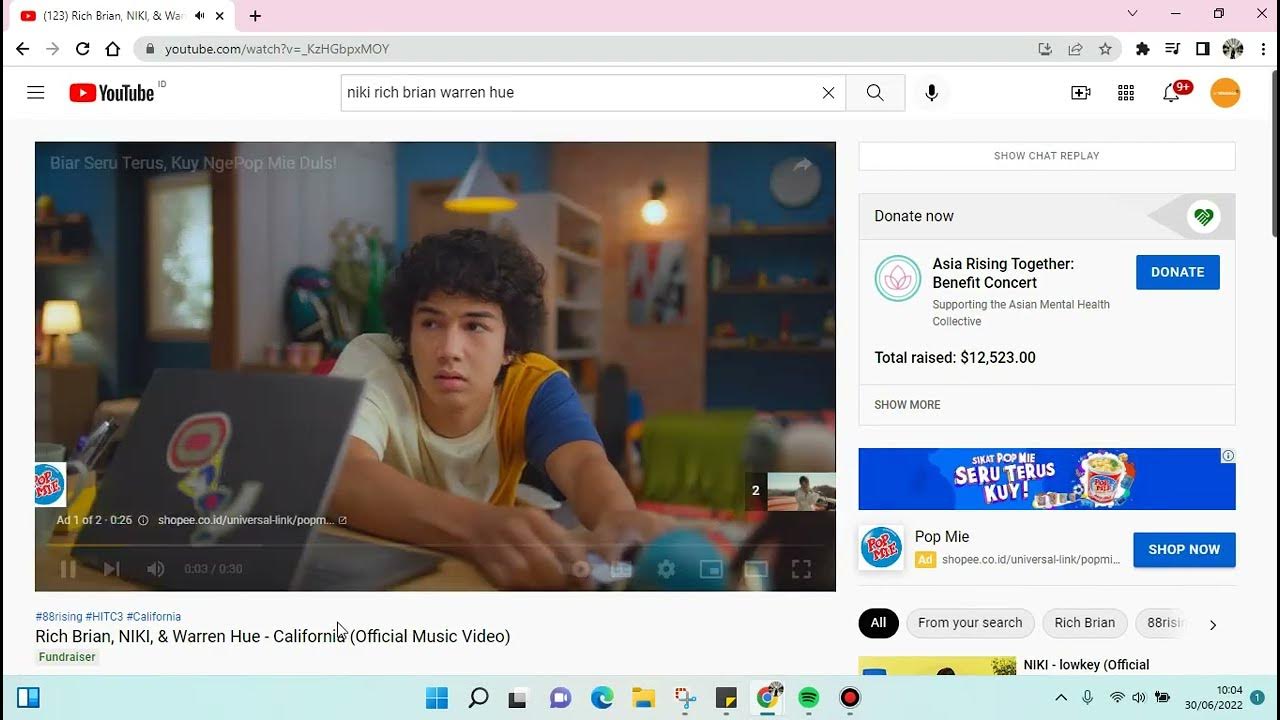
Task: Click the #88rising hashtag
Action: point(59,617)
